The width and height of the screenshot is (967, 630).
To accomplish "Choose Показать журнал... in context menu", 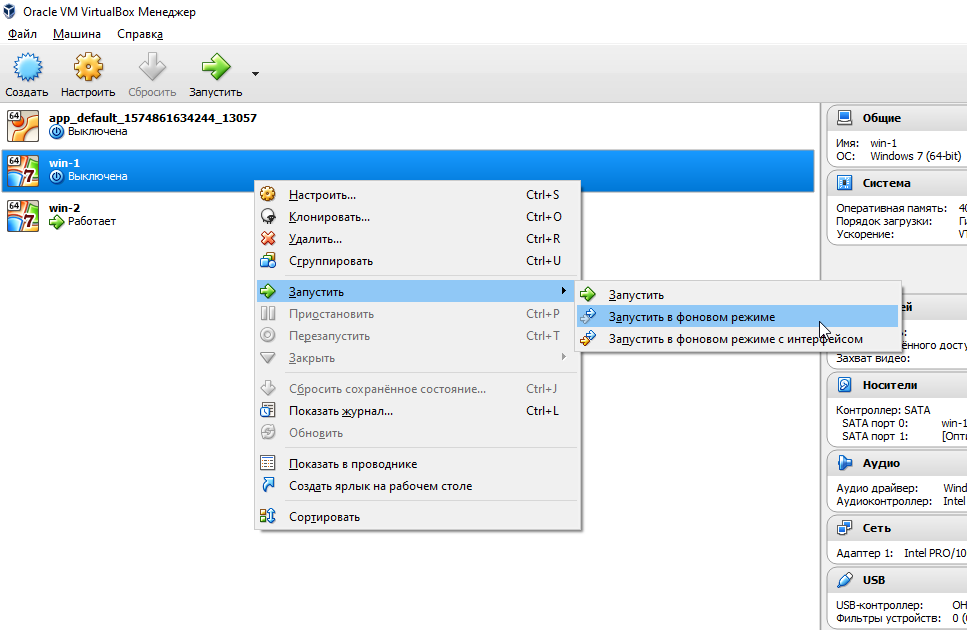I will 418,411.
